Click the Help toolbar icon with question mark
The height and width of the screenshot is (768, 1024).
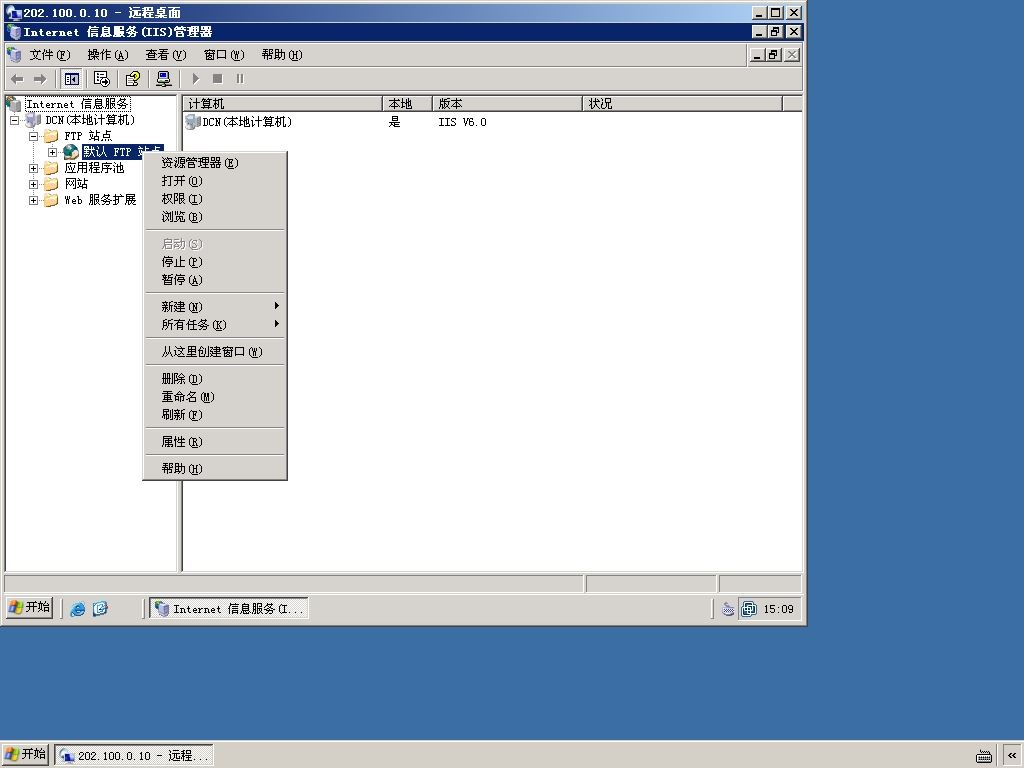tap(133, 79)
